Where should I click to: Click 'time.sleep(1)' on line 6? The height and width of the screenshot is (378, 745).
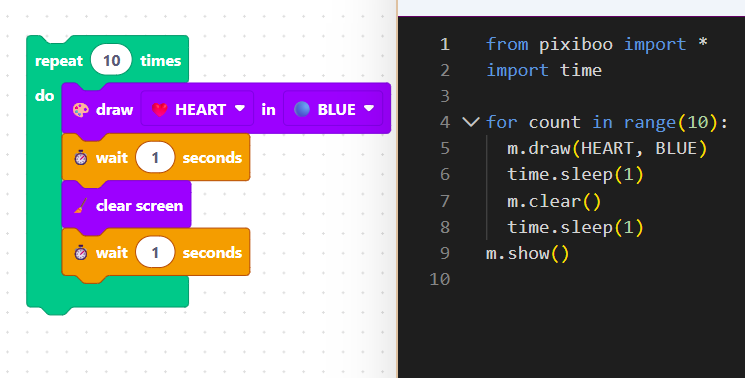575,175
